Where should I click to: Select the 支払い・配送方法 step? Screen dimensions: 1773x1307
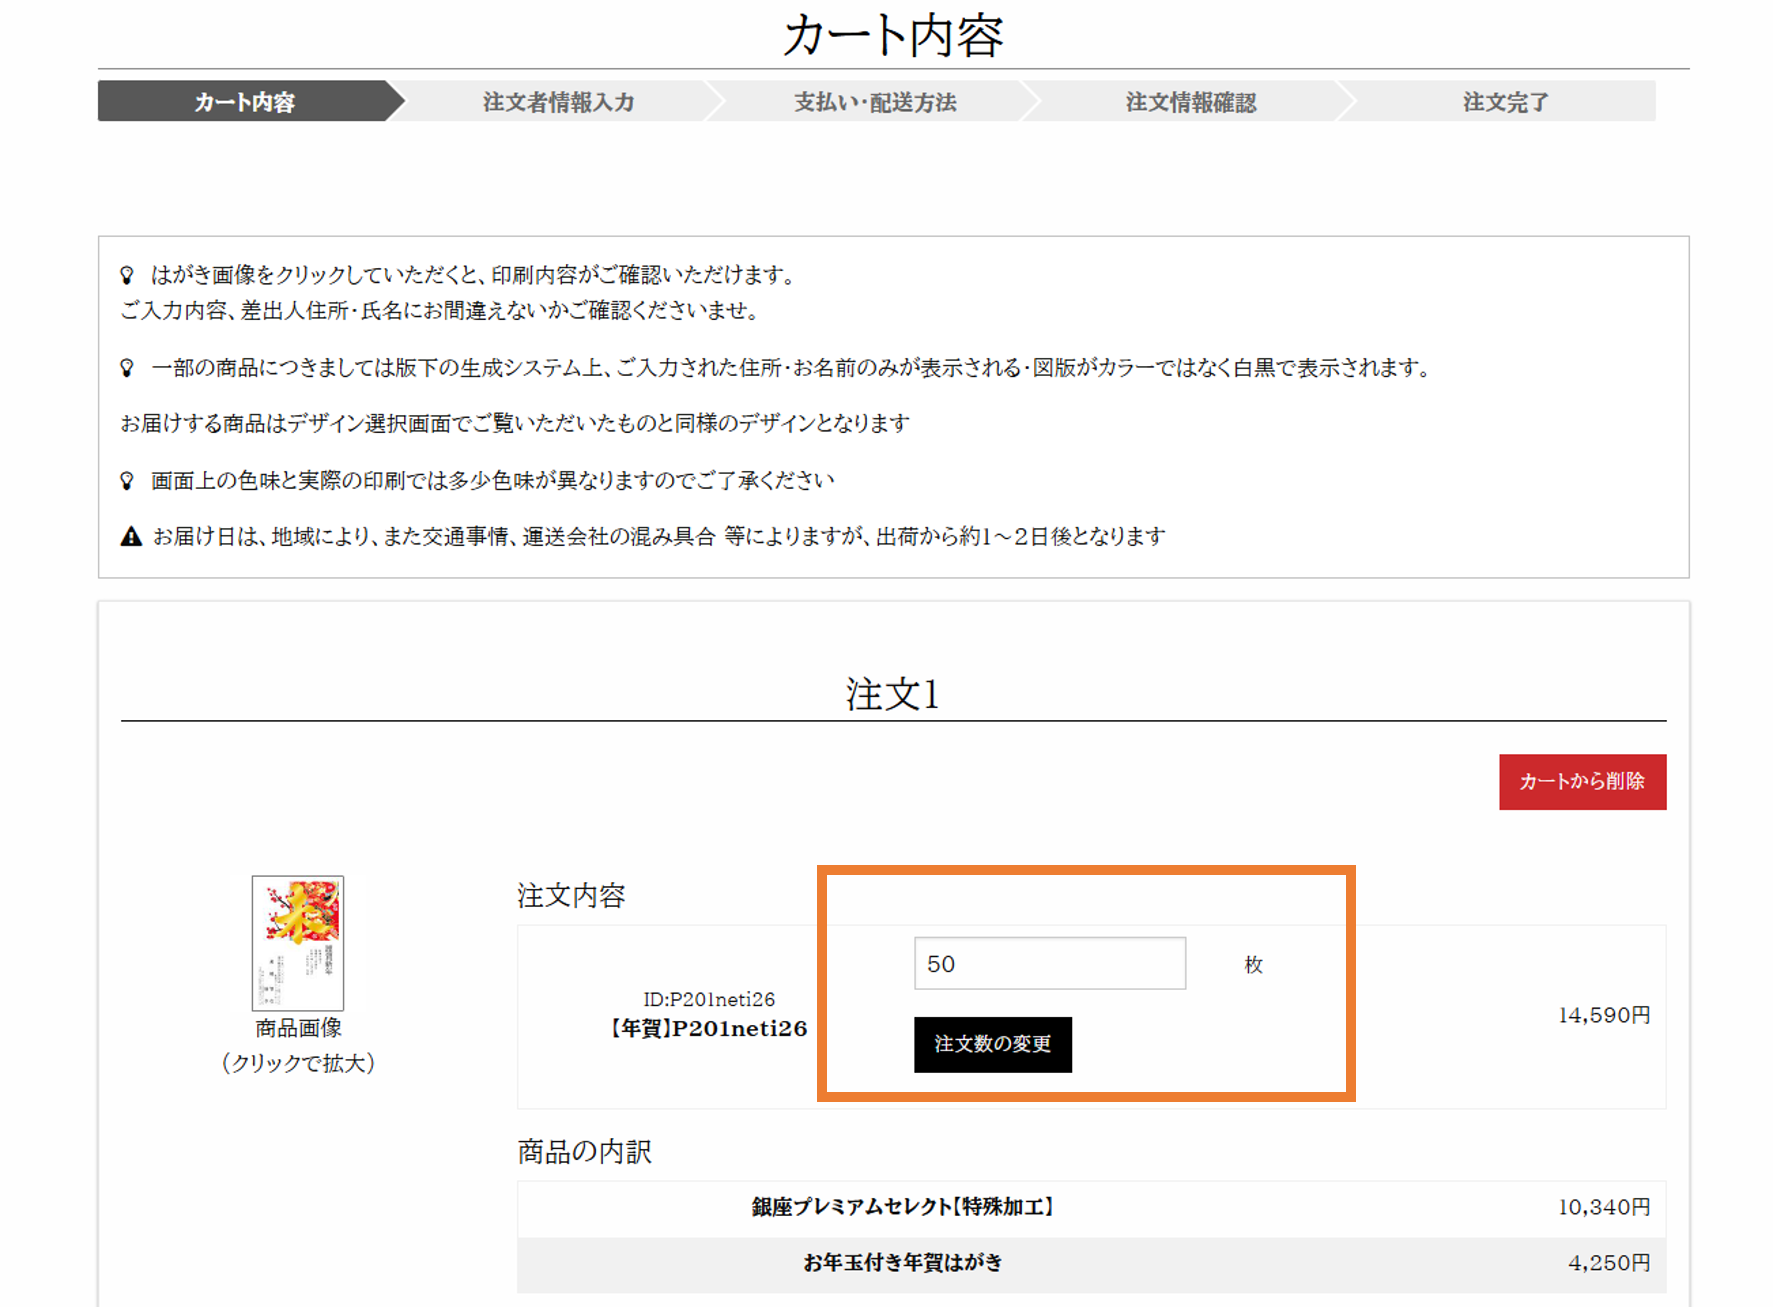click(x=875, y=102)
